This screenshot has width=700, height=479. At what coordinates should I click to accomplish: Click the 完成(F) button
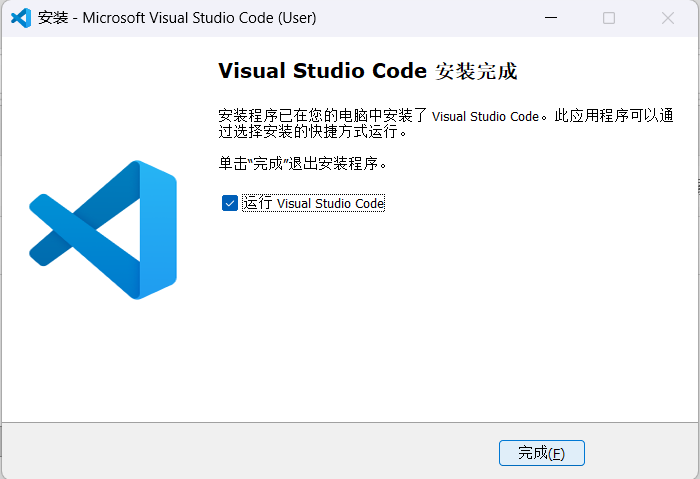(542, 453)
